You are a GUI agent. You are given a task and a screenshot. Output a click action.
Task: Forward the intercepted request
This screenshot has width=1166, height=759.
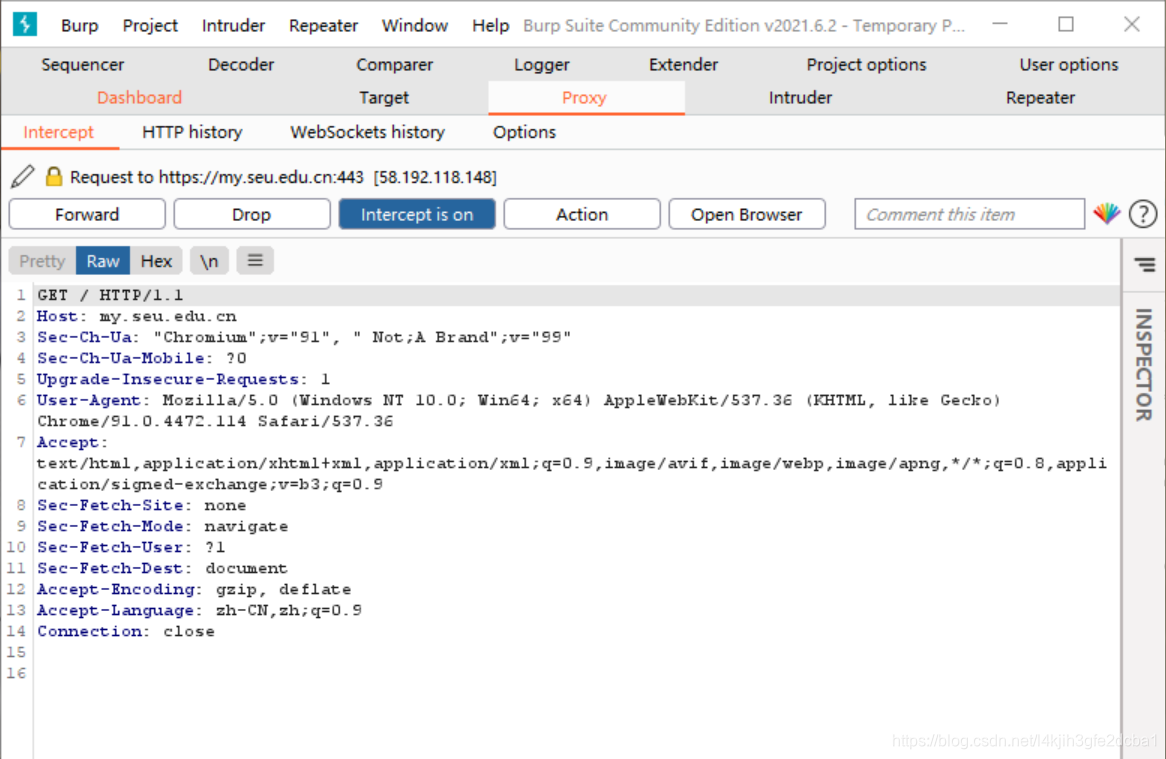(x=87, y=214)
